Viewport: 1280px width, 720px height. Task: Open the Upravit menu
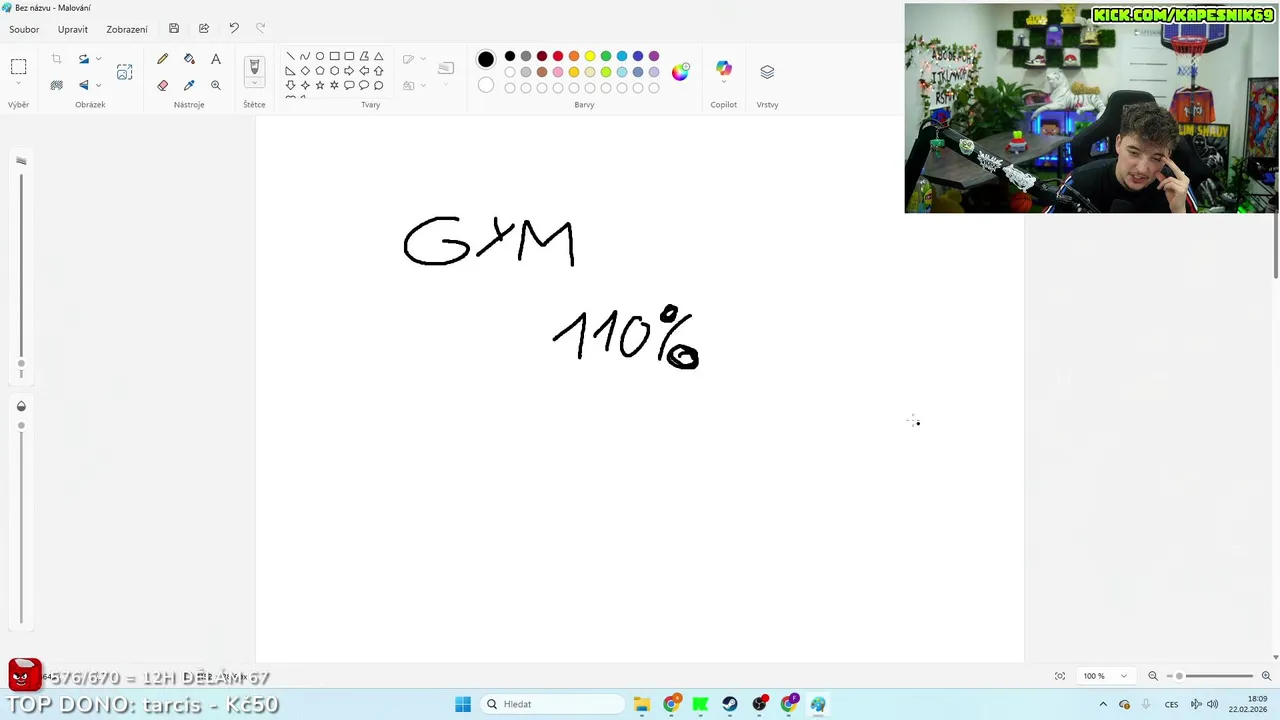(x=72, y=29)
